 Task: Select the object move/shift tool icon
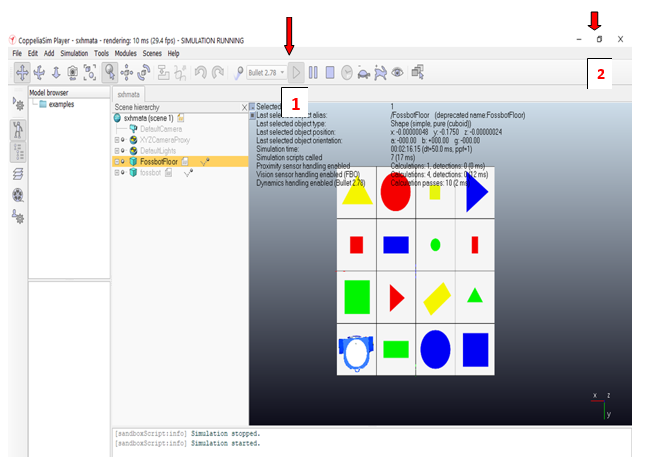(x=127, y=72)
